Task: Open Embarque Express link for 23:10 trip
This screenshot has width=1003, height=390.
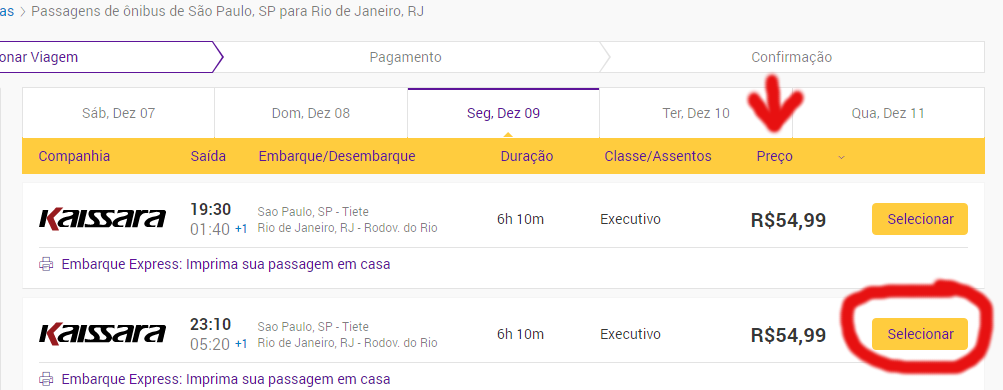Action: tap(225, 378)
